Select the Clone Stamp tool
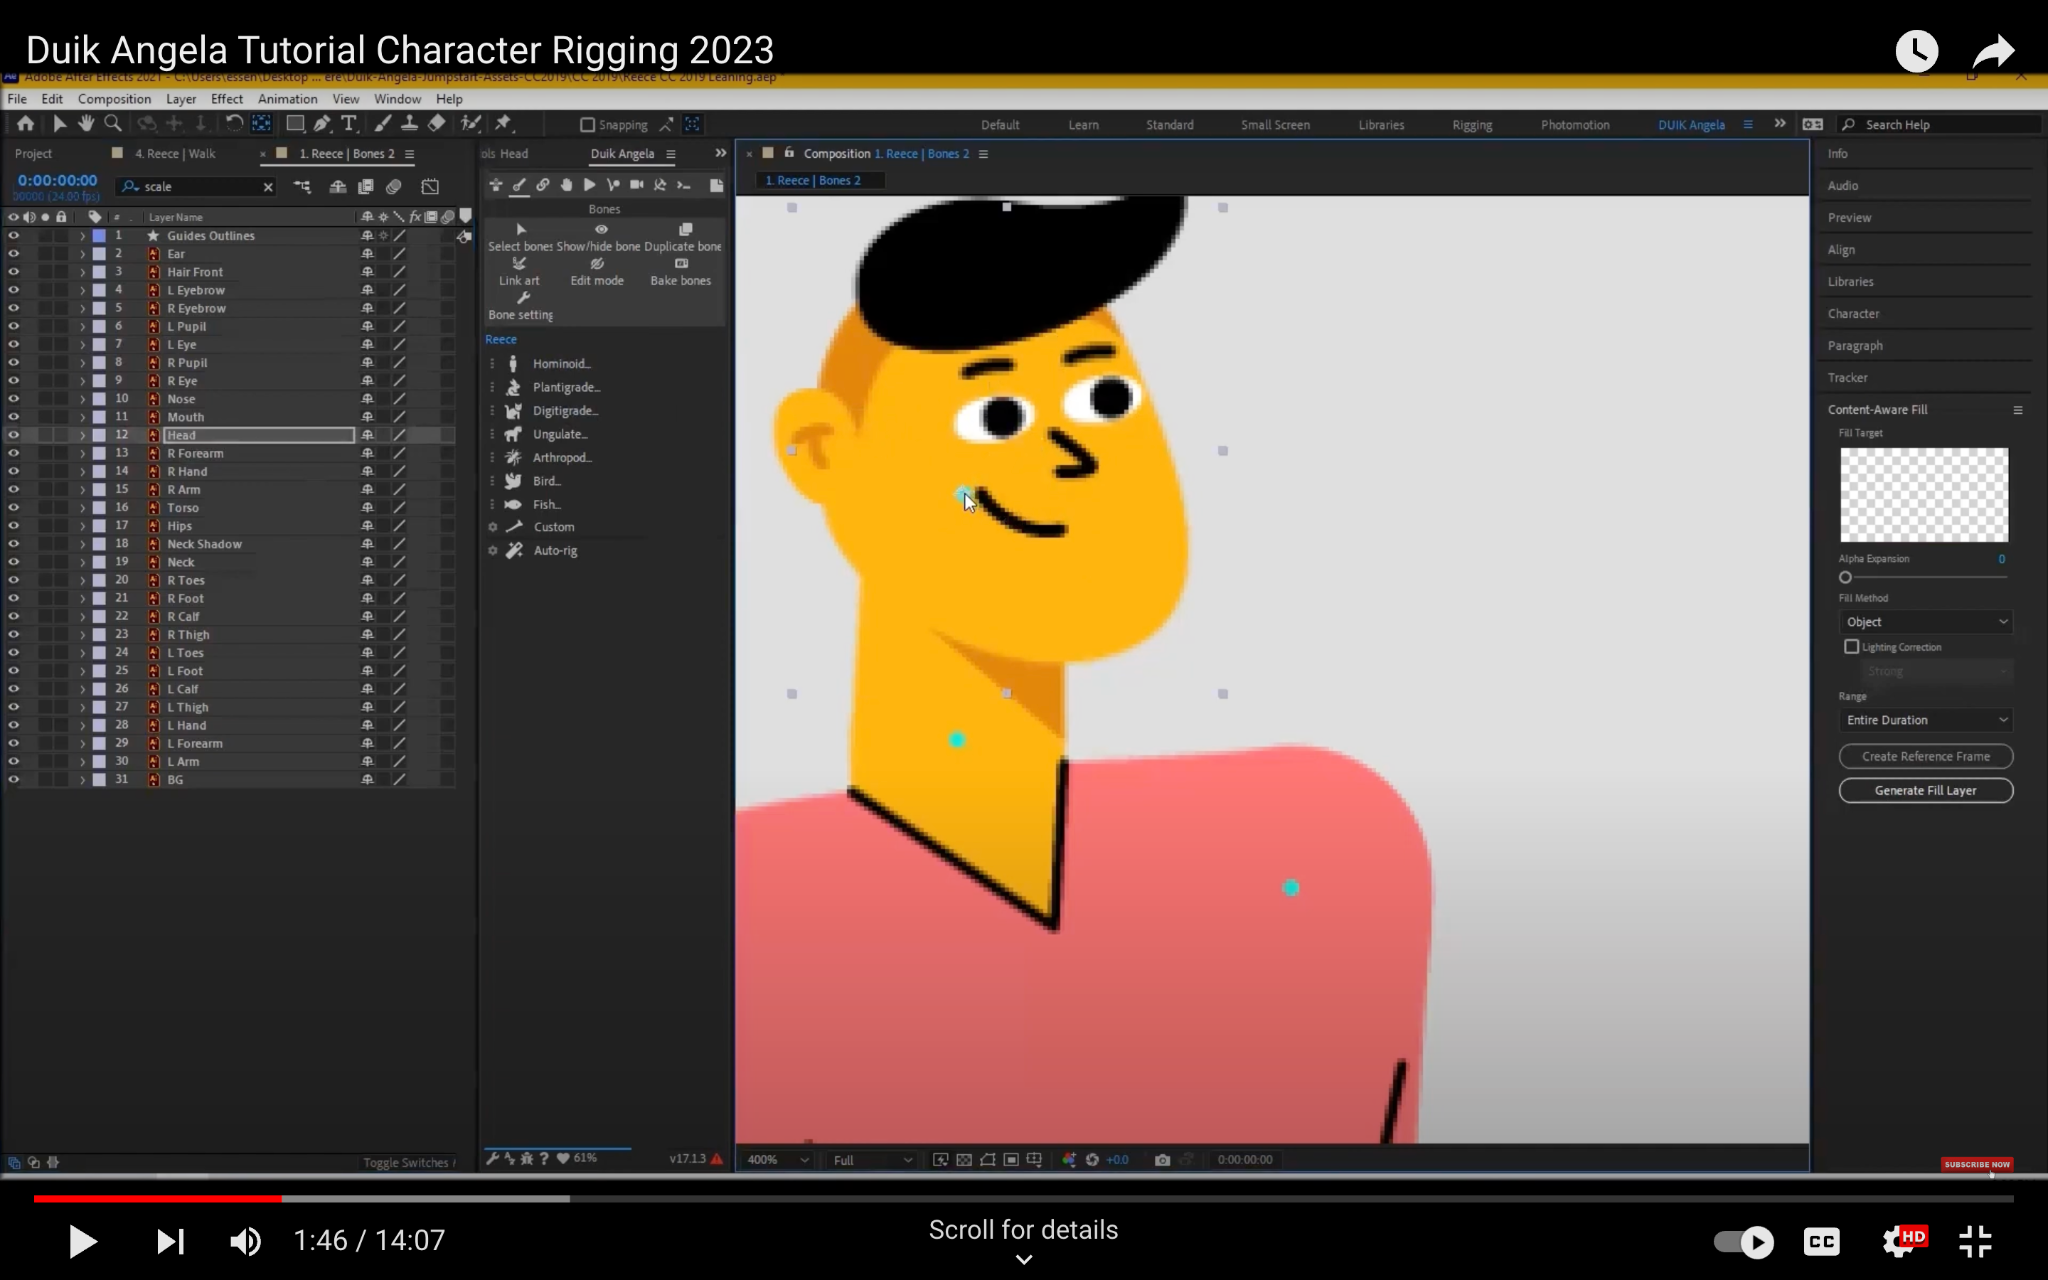Image resolution: width=2048 pixels, height=1280 pixels. (409, 123)
